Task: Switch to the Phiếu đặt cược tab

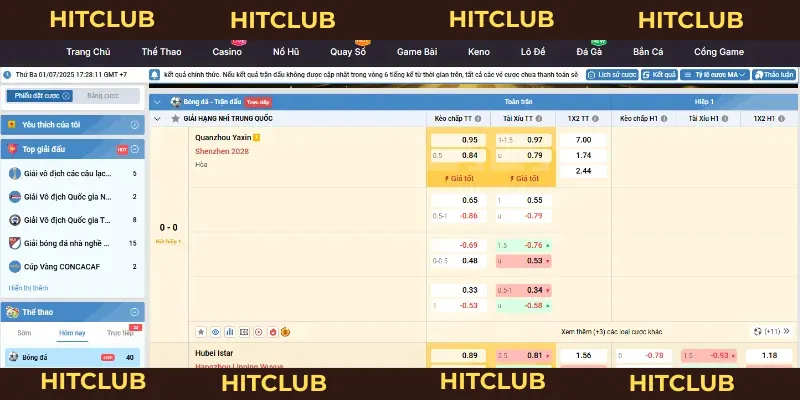Action: point(39,96)
